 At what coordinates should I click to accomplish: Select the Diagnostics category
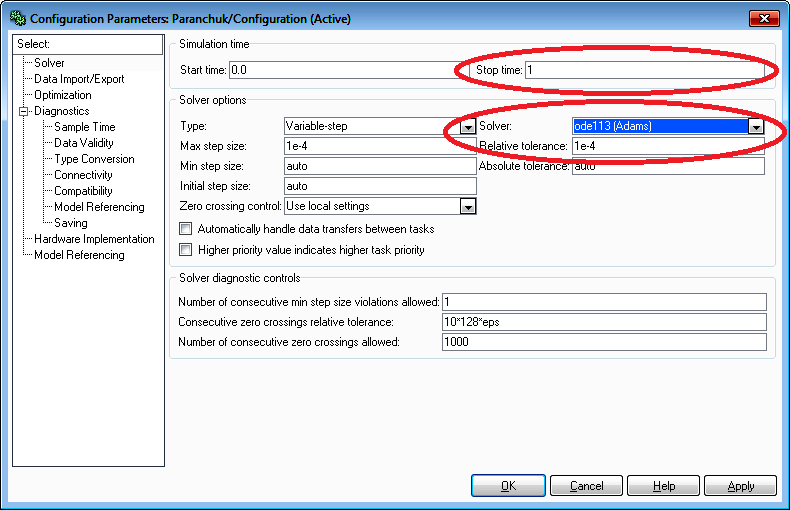(x=61, y=111)
